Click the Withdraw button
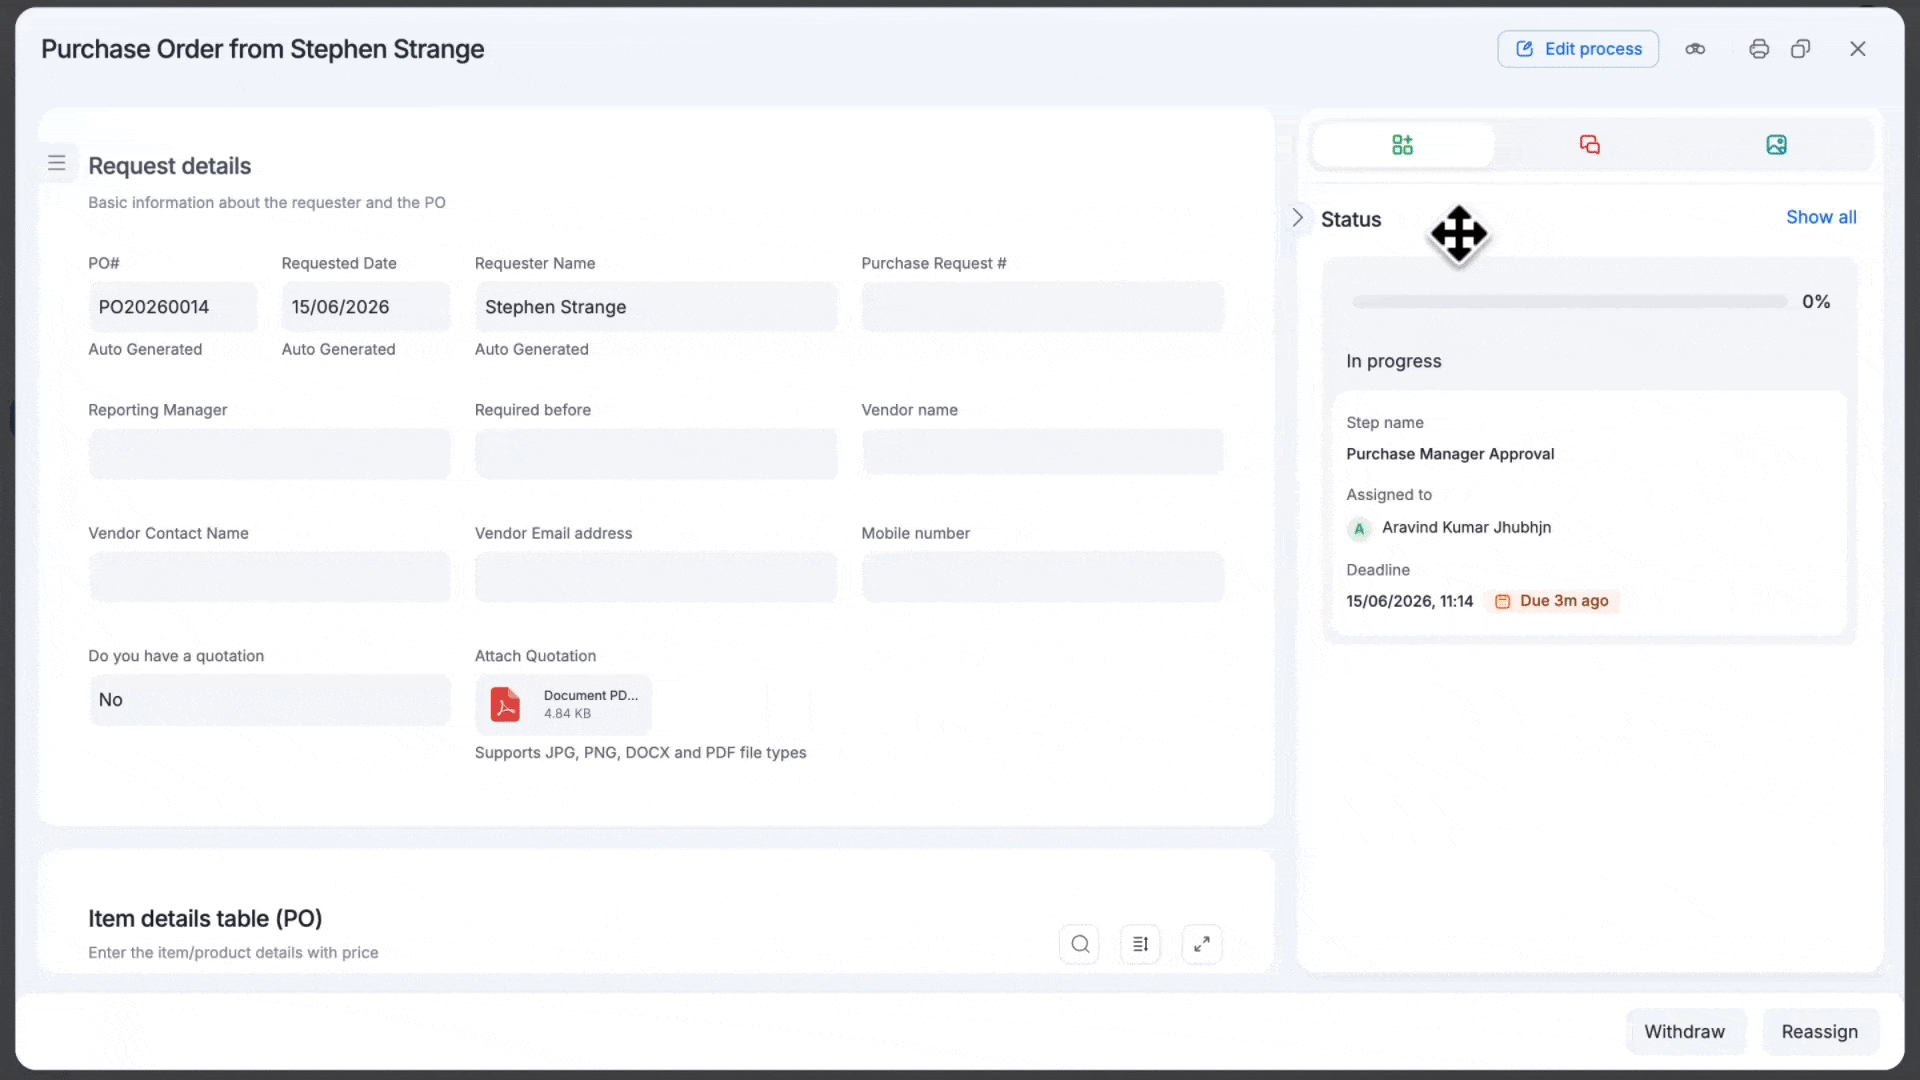 pyautogui.click(x=1685, y=1031)
